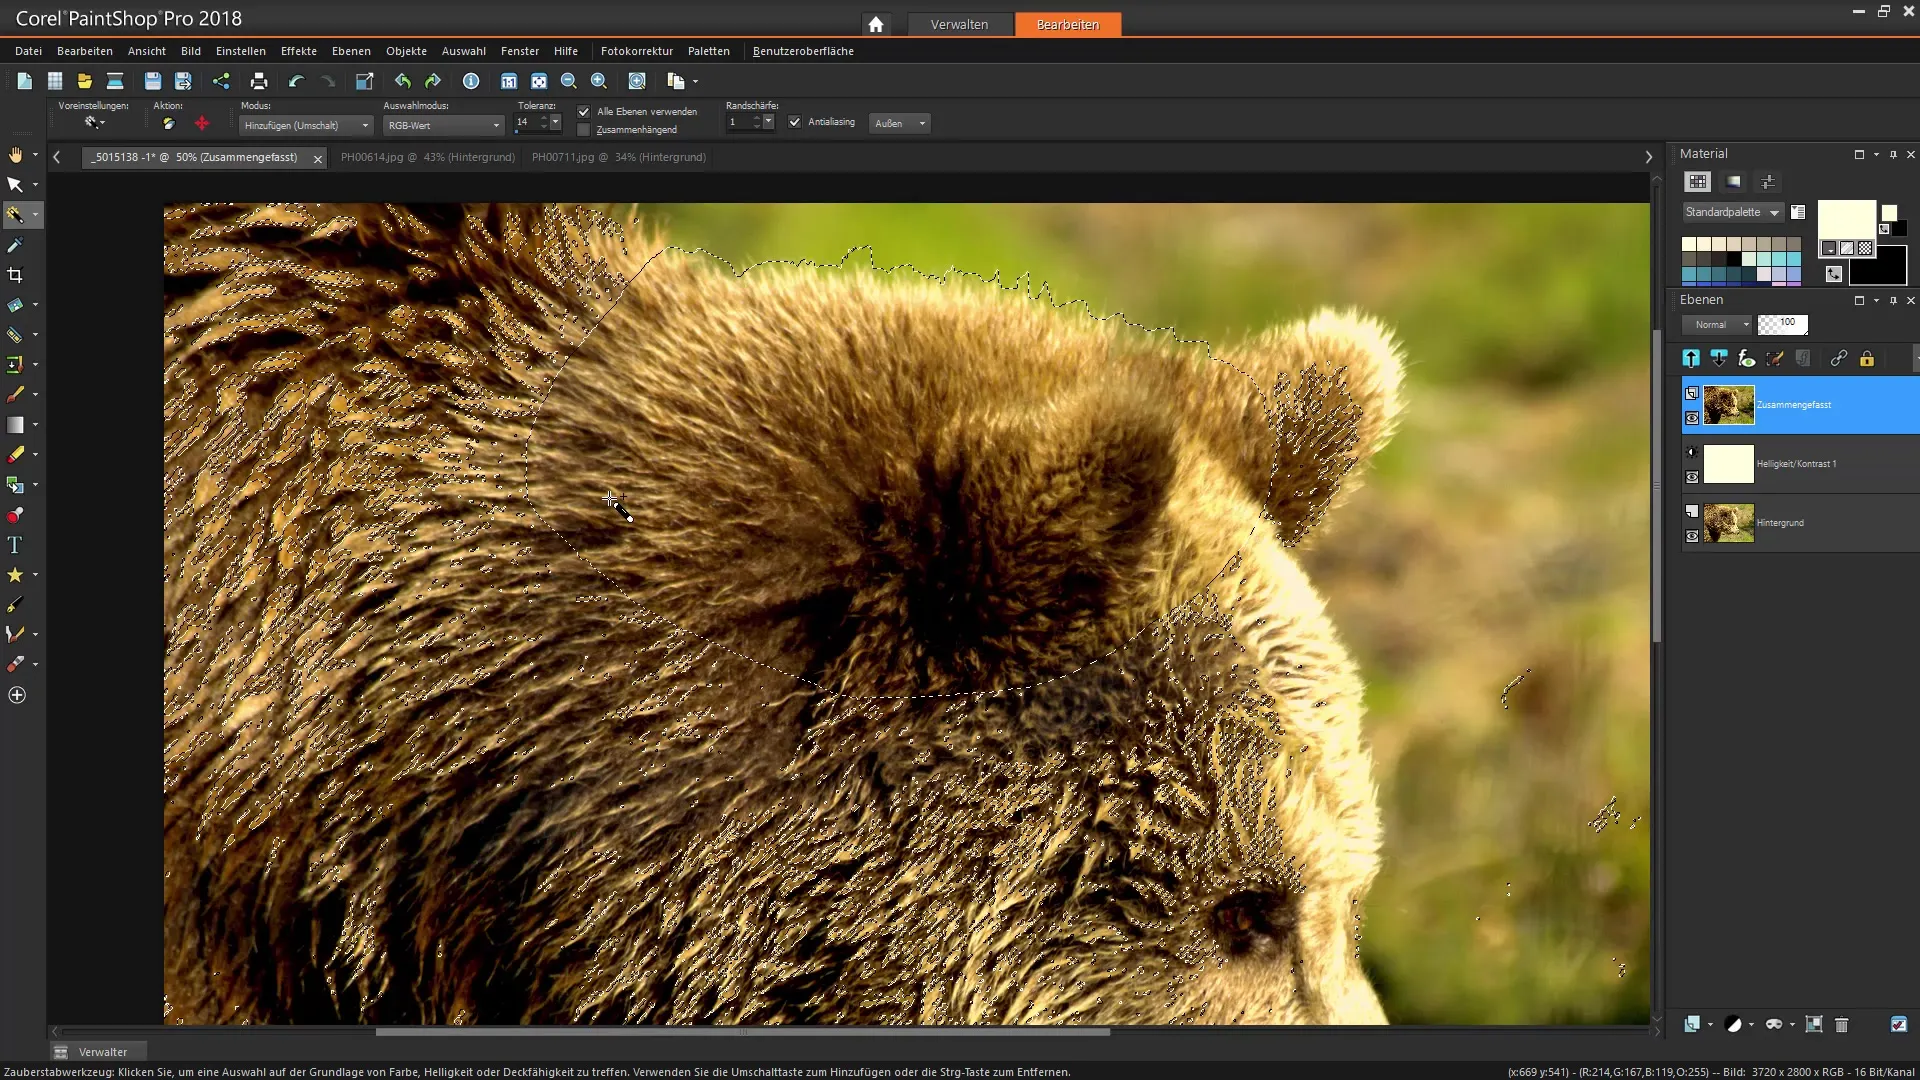
Task: Switch Material panel to sliders mode
Action: [1768, 182]
